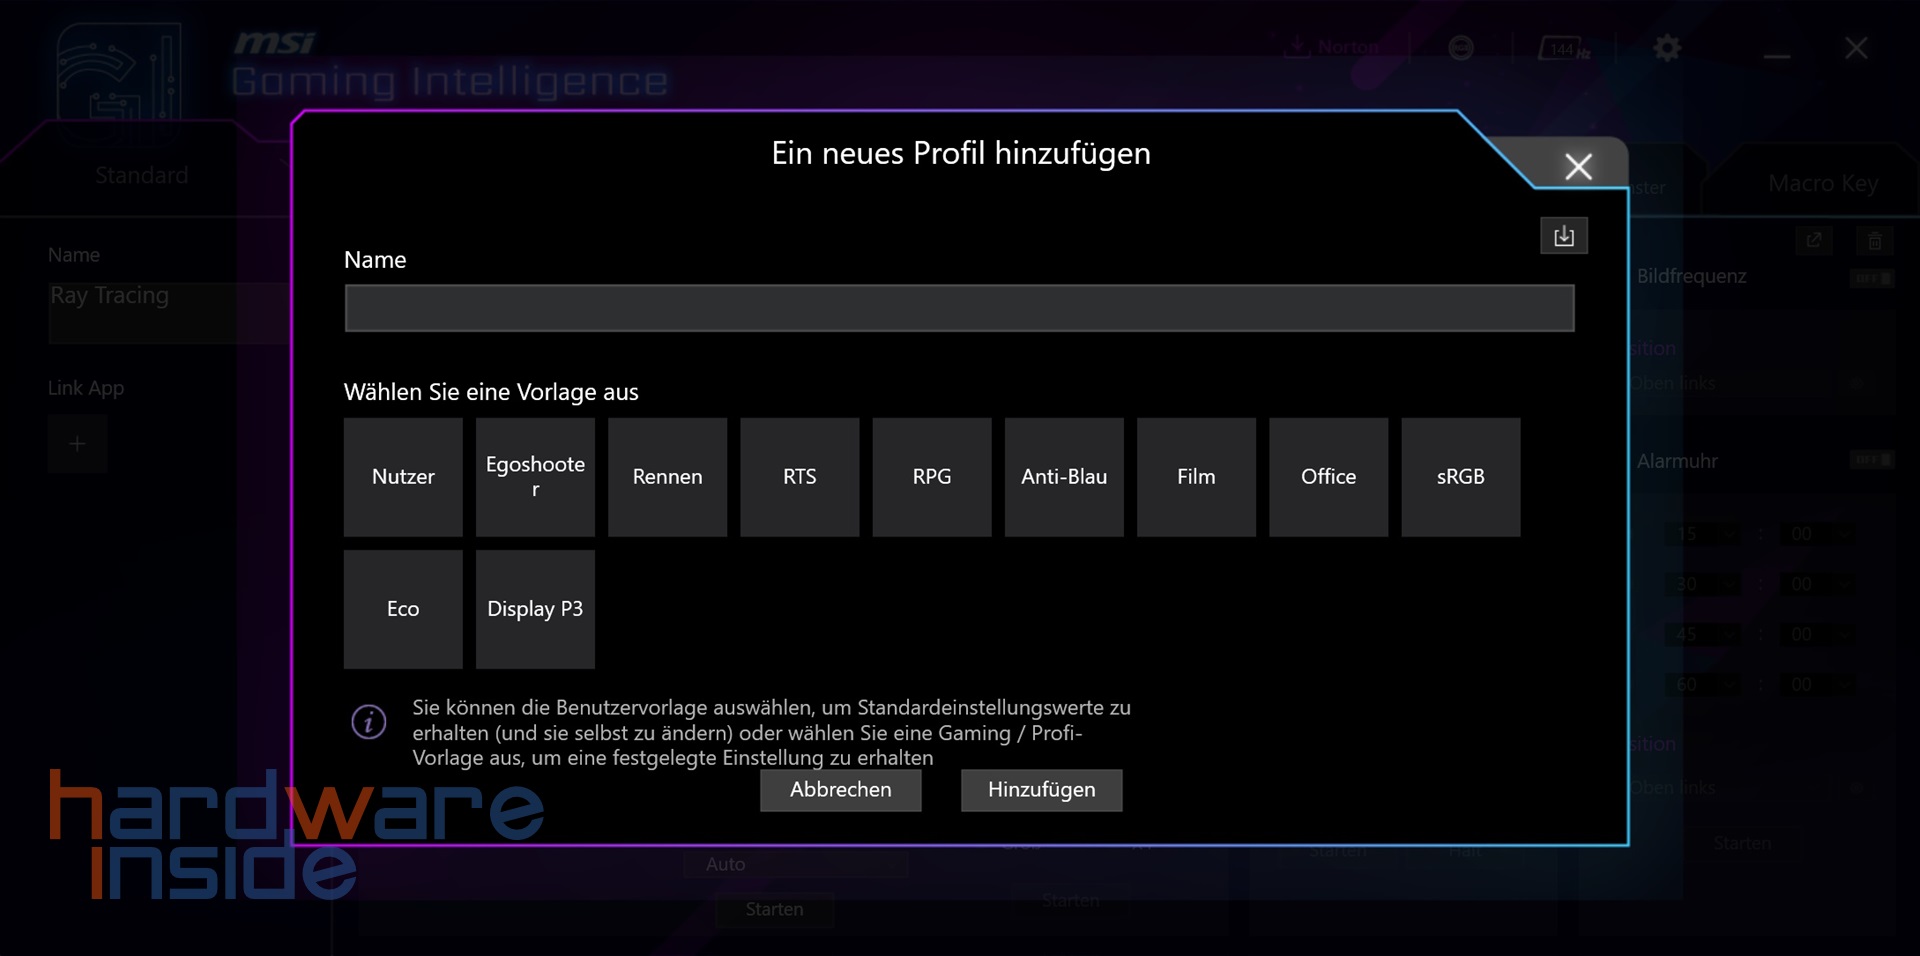Choose the Egoshooter template
Screen dimensions: 1920x956
(535, 477)
